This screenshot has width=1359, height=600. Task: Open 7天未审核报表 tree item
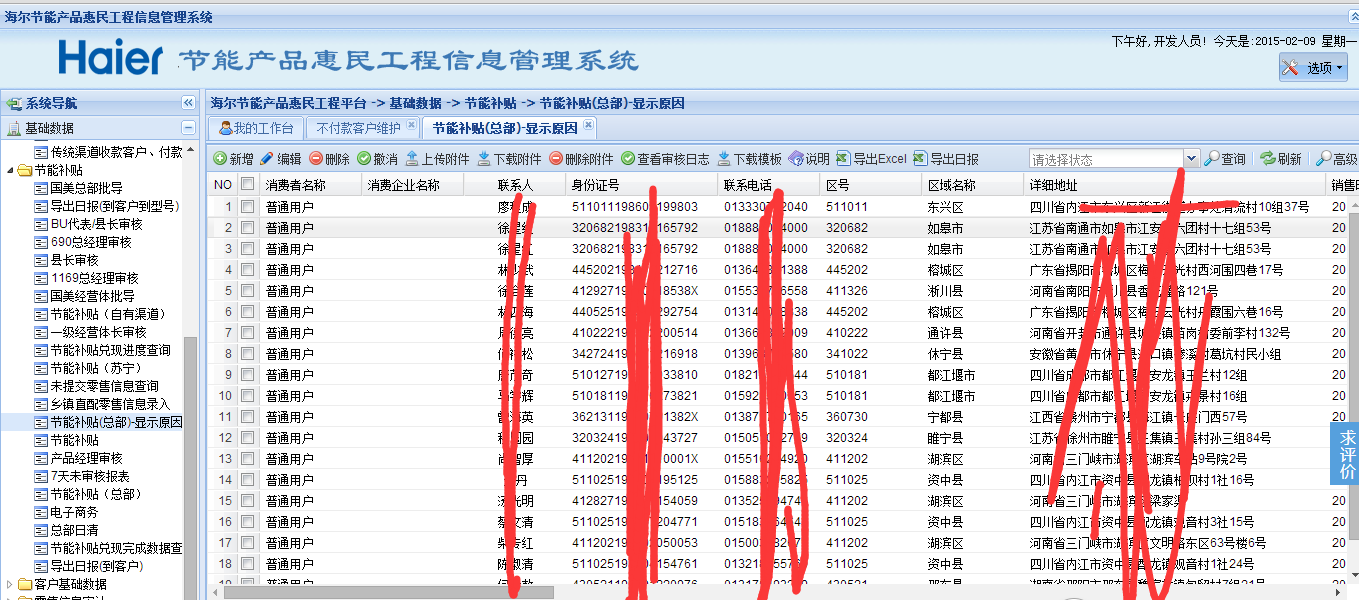click(x=89, y=476)
